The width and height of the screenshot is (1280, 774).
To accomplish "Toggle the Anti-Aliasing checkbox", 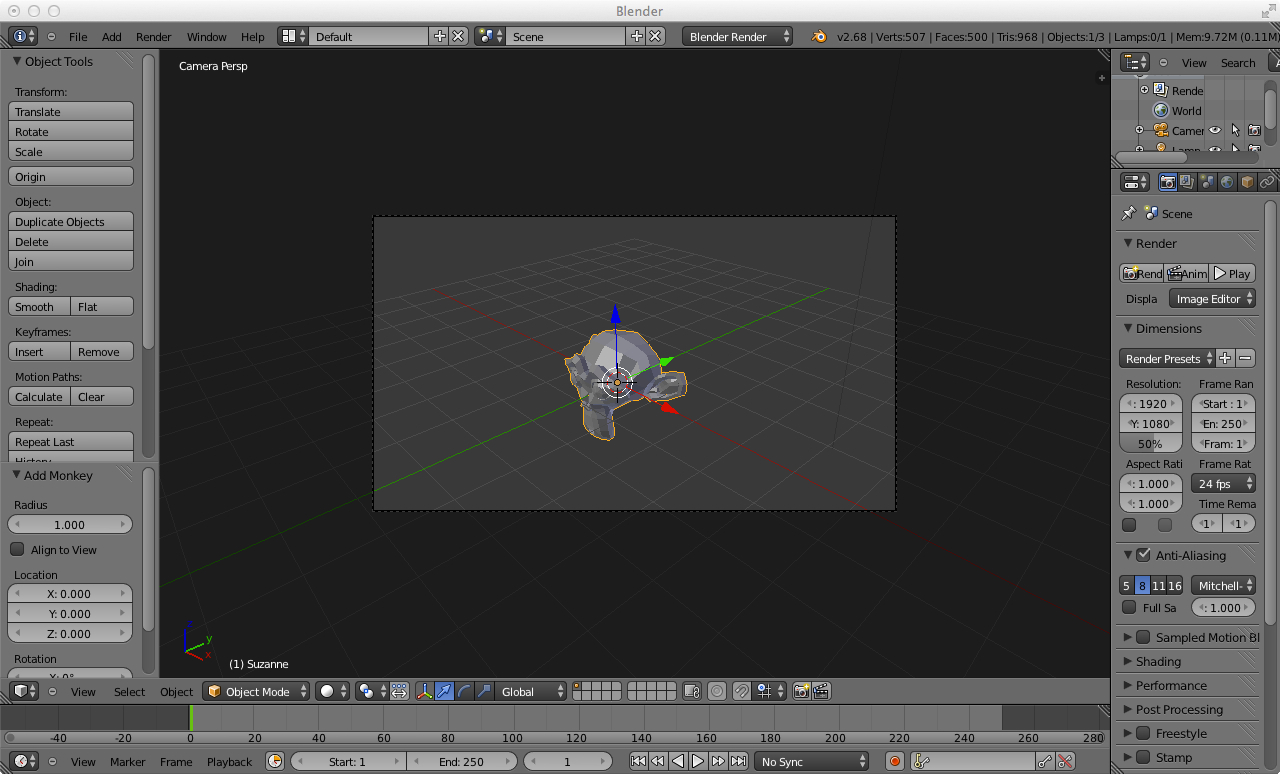I will point(1144,555).
